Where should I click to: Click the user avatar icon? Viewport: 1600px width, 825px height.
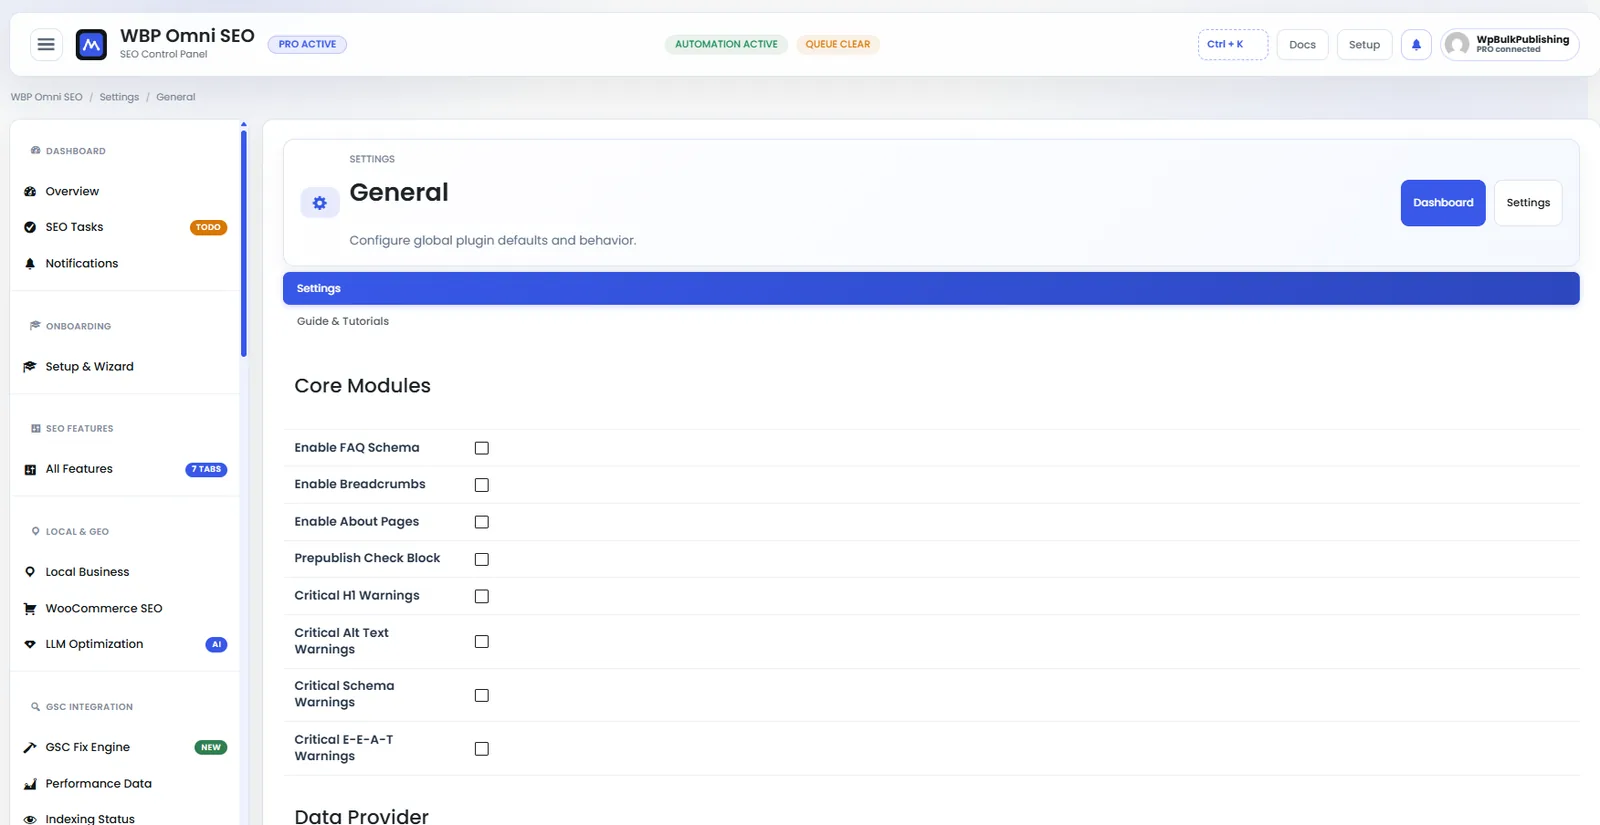[1458, 44]
